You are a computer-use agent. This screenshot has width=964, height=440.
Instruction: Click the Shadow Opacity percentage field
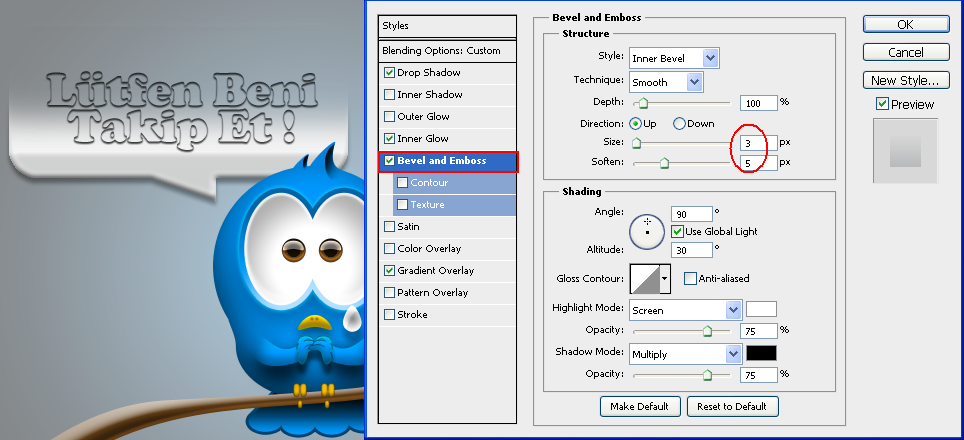[759, 375]
